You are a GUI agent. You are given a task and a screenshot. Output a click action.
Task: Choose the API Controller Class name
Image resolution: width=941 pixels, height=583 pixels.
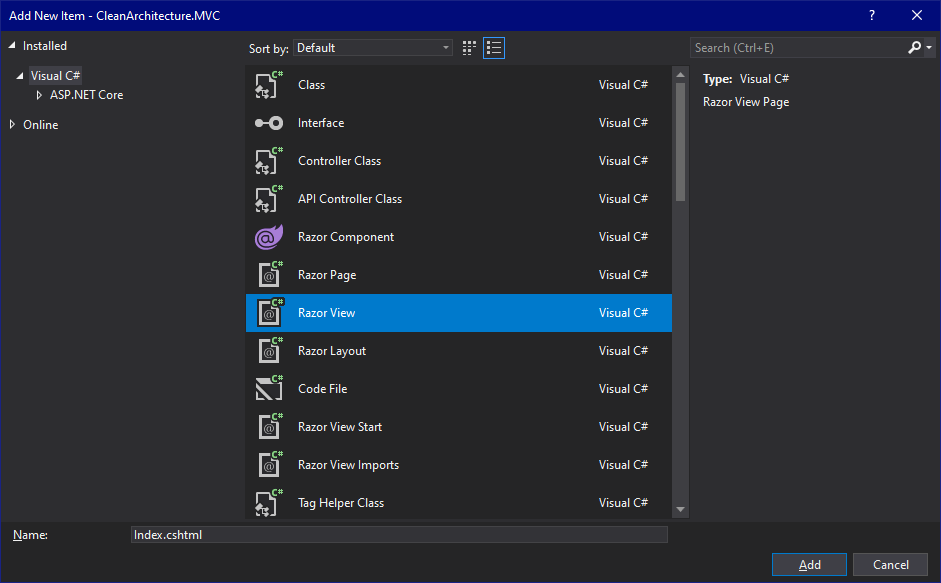point(350,199)
